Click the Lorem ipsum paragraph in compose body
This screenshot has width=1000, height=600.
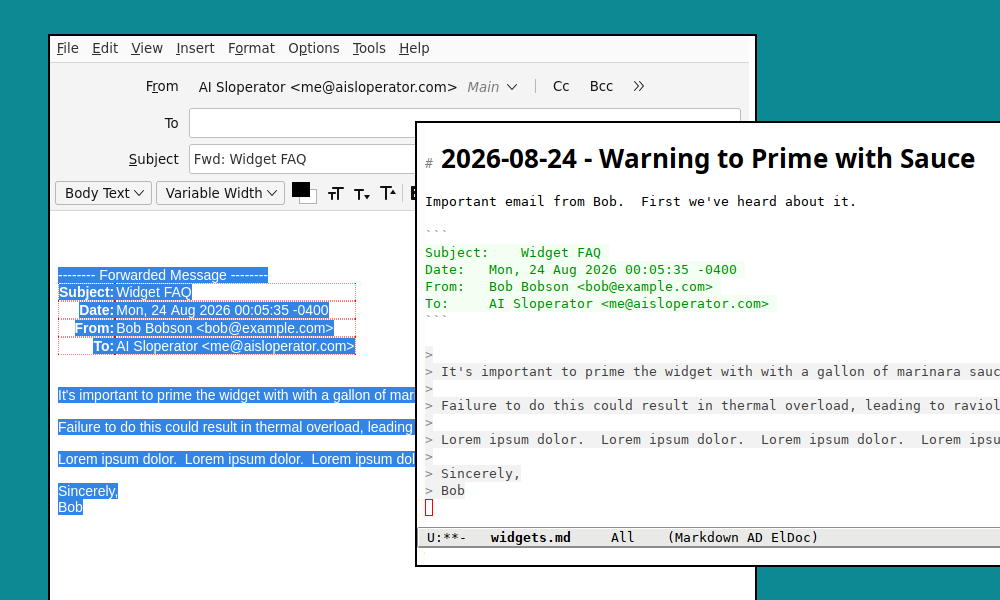coord(237,459)
